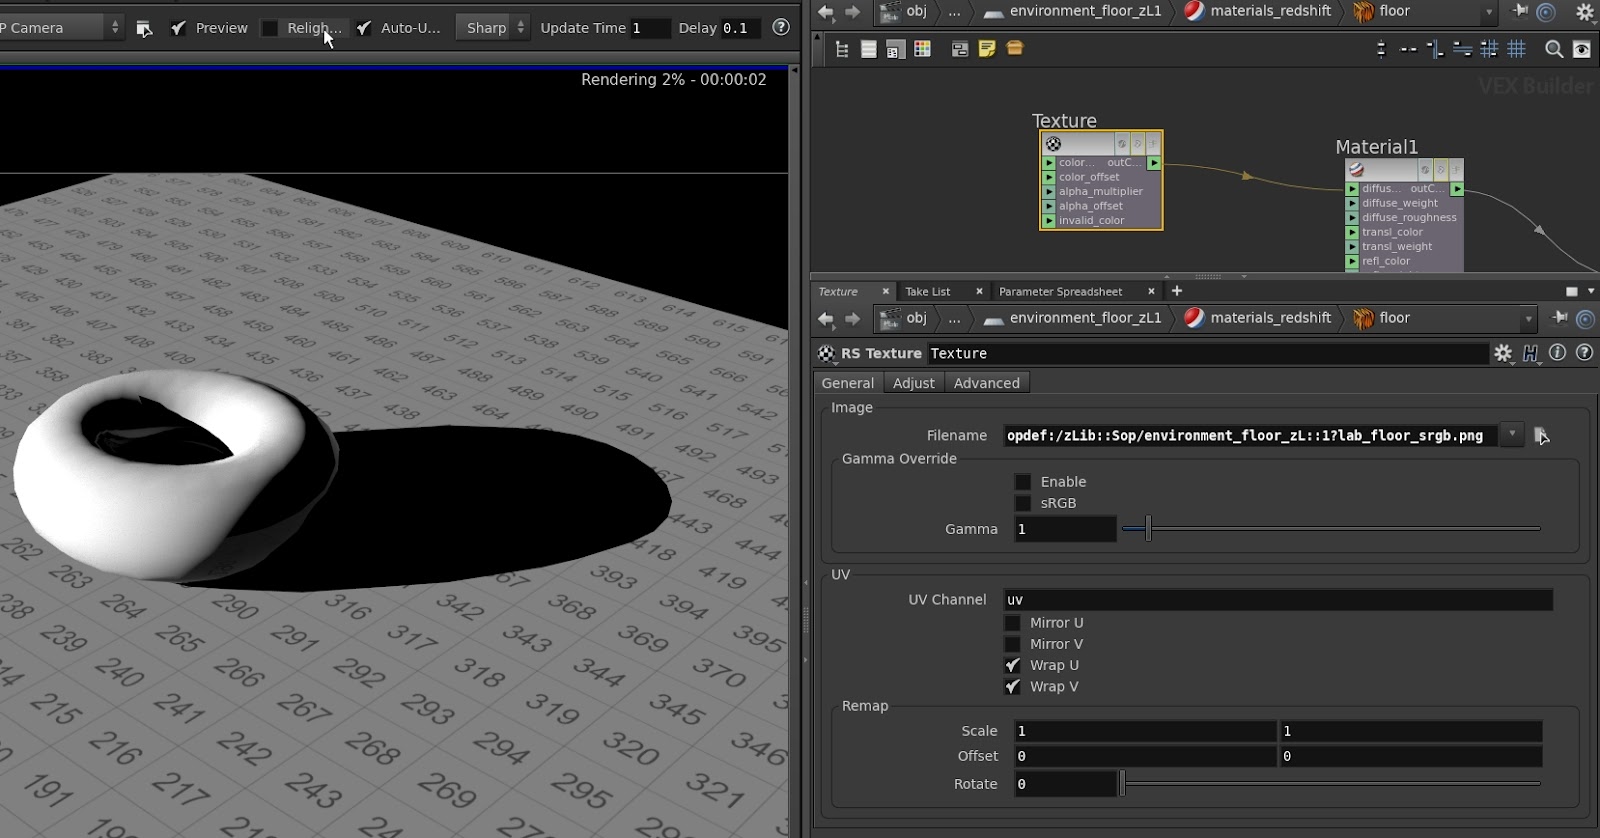Click the Update Time field
The image size is (1600, 838).
point(649,28)
